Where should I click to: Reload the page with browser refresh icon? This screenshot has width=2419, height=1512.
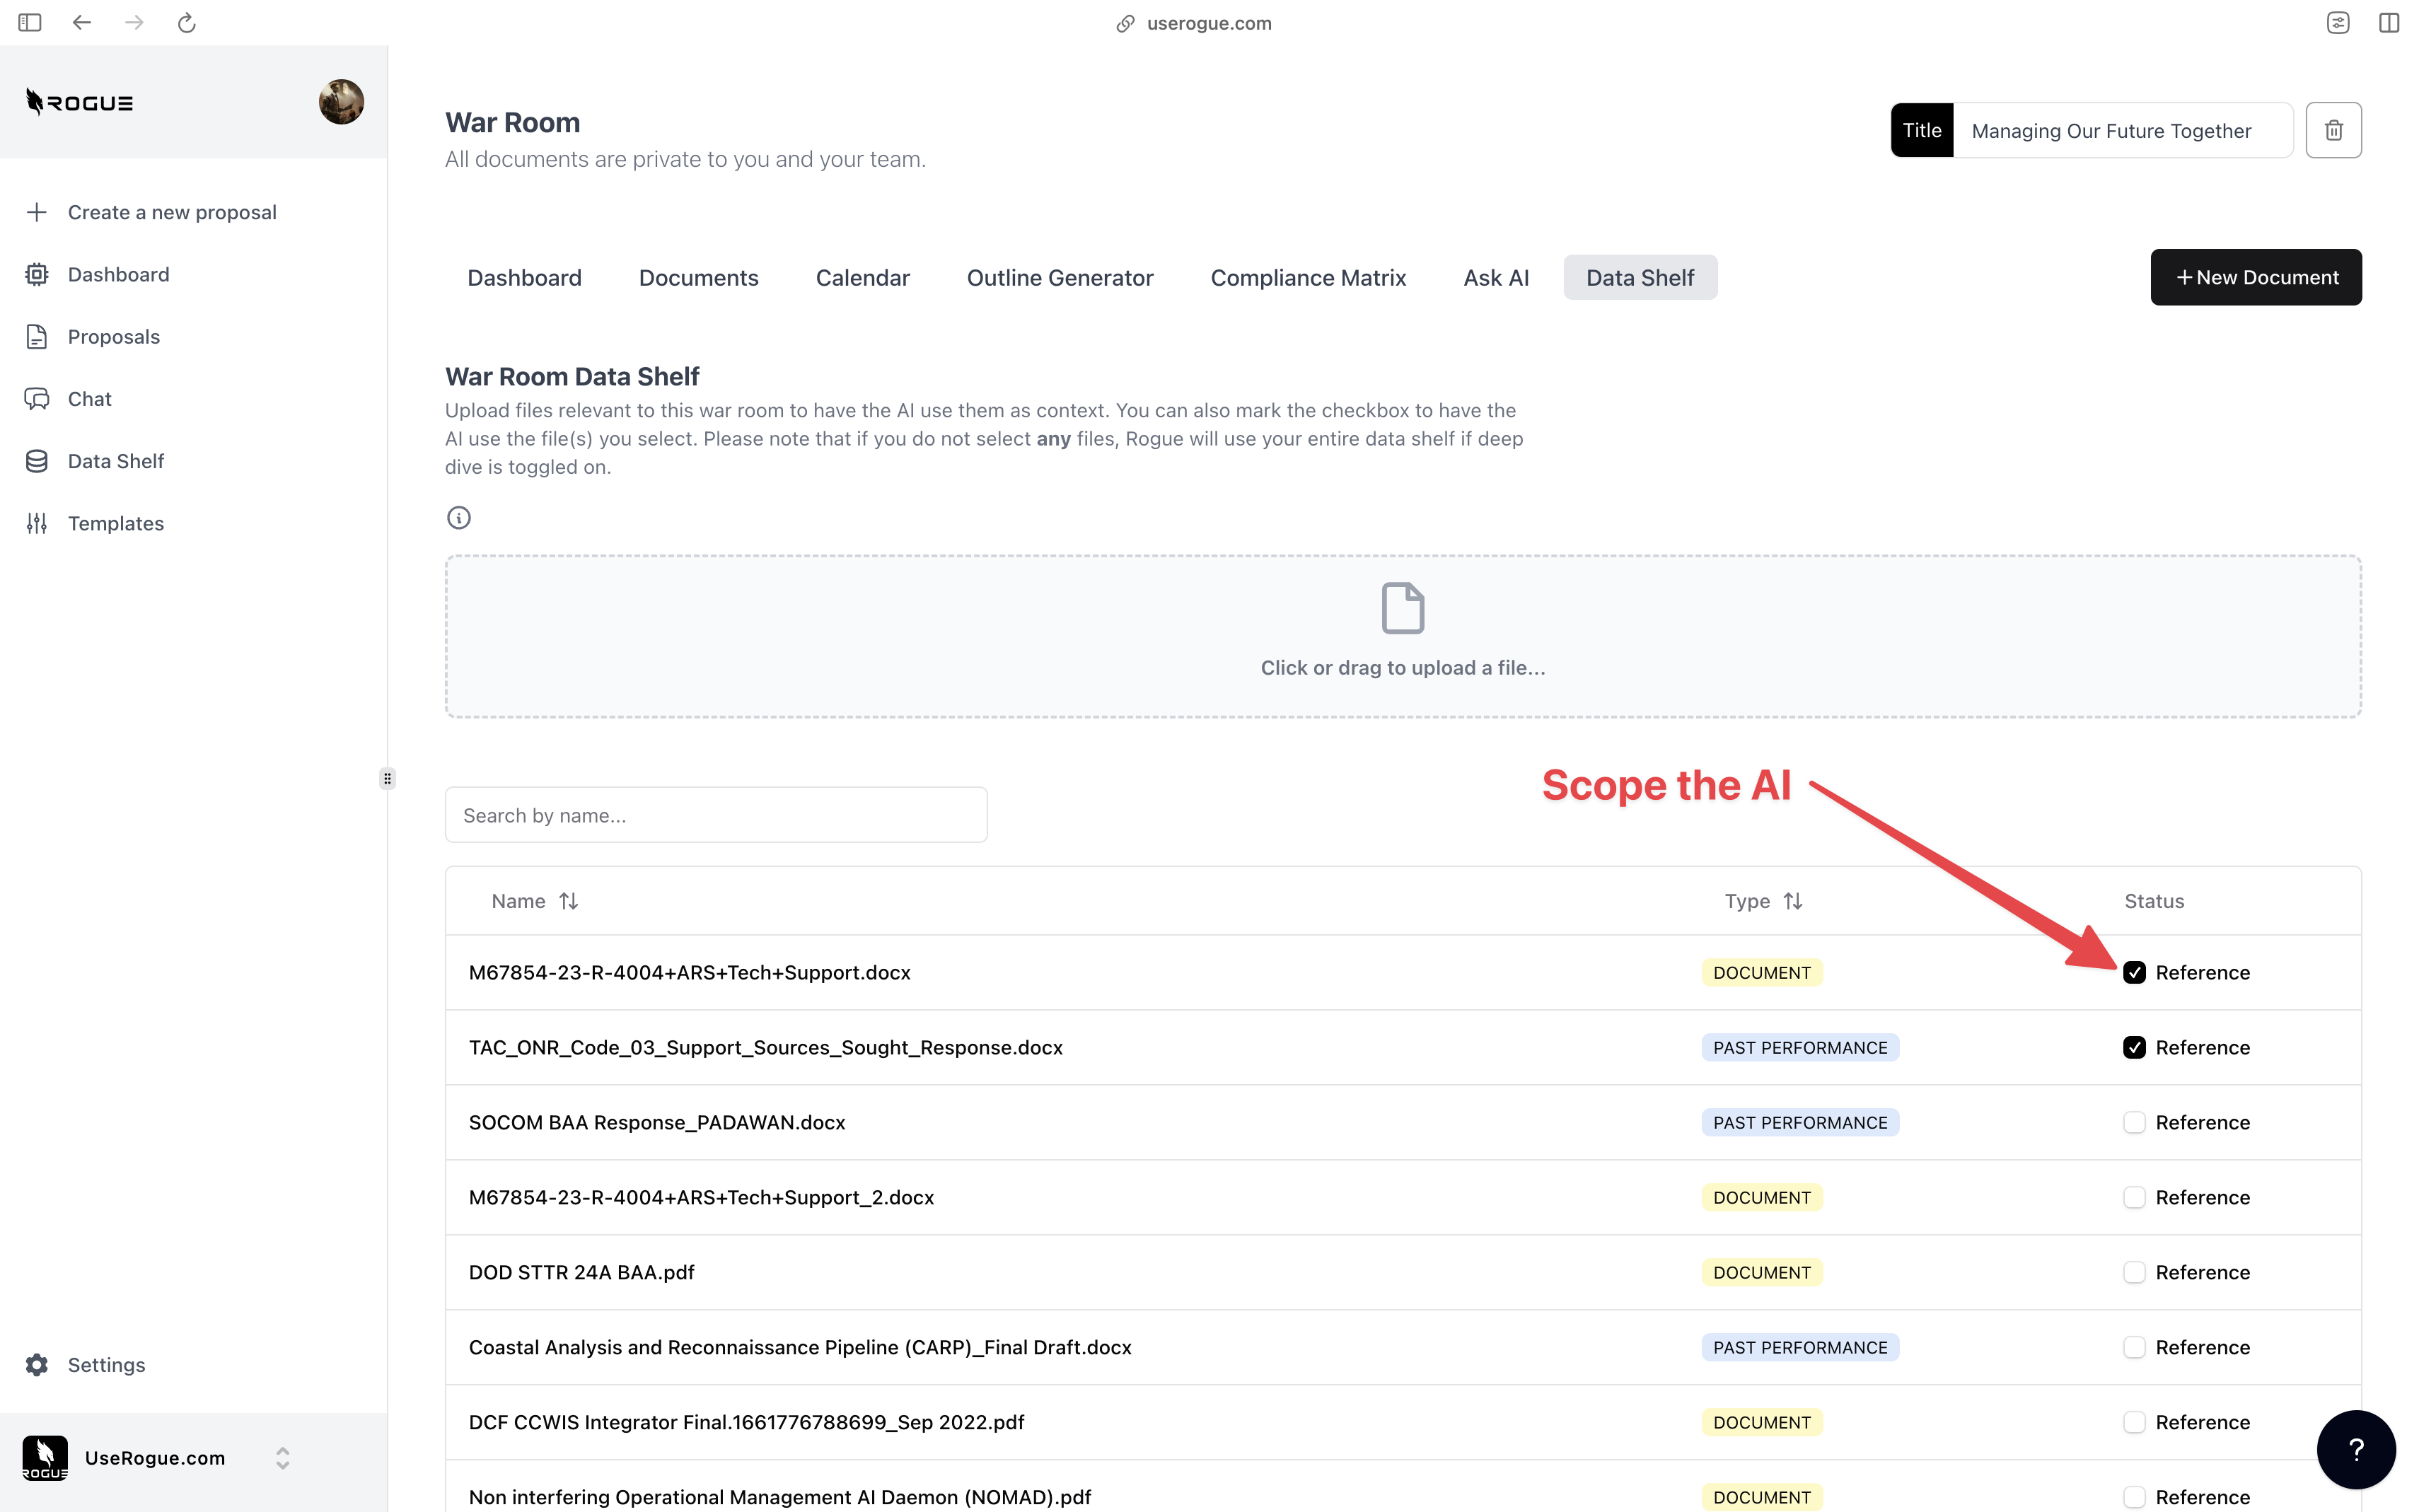pos(187,23)
